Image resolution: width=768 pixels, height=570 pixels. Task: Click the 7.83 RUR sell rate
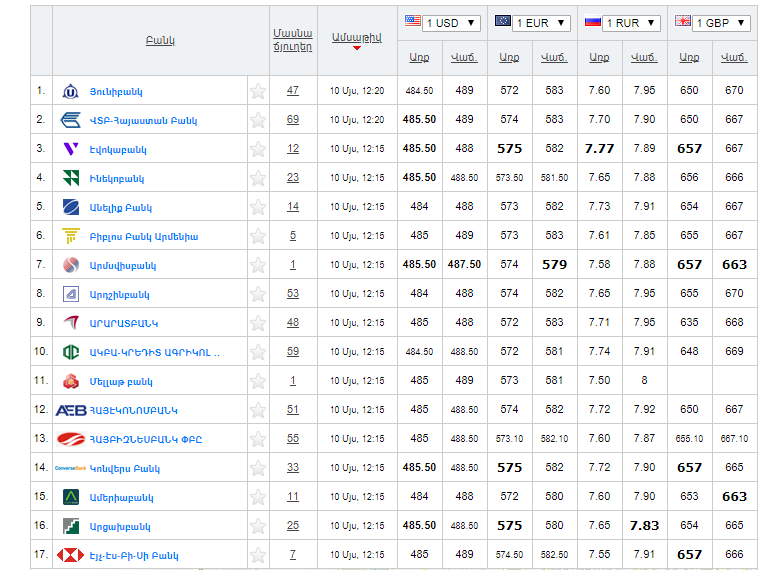645,525
